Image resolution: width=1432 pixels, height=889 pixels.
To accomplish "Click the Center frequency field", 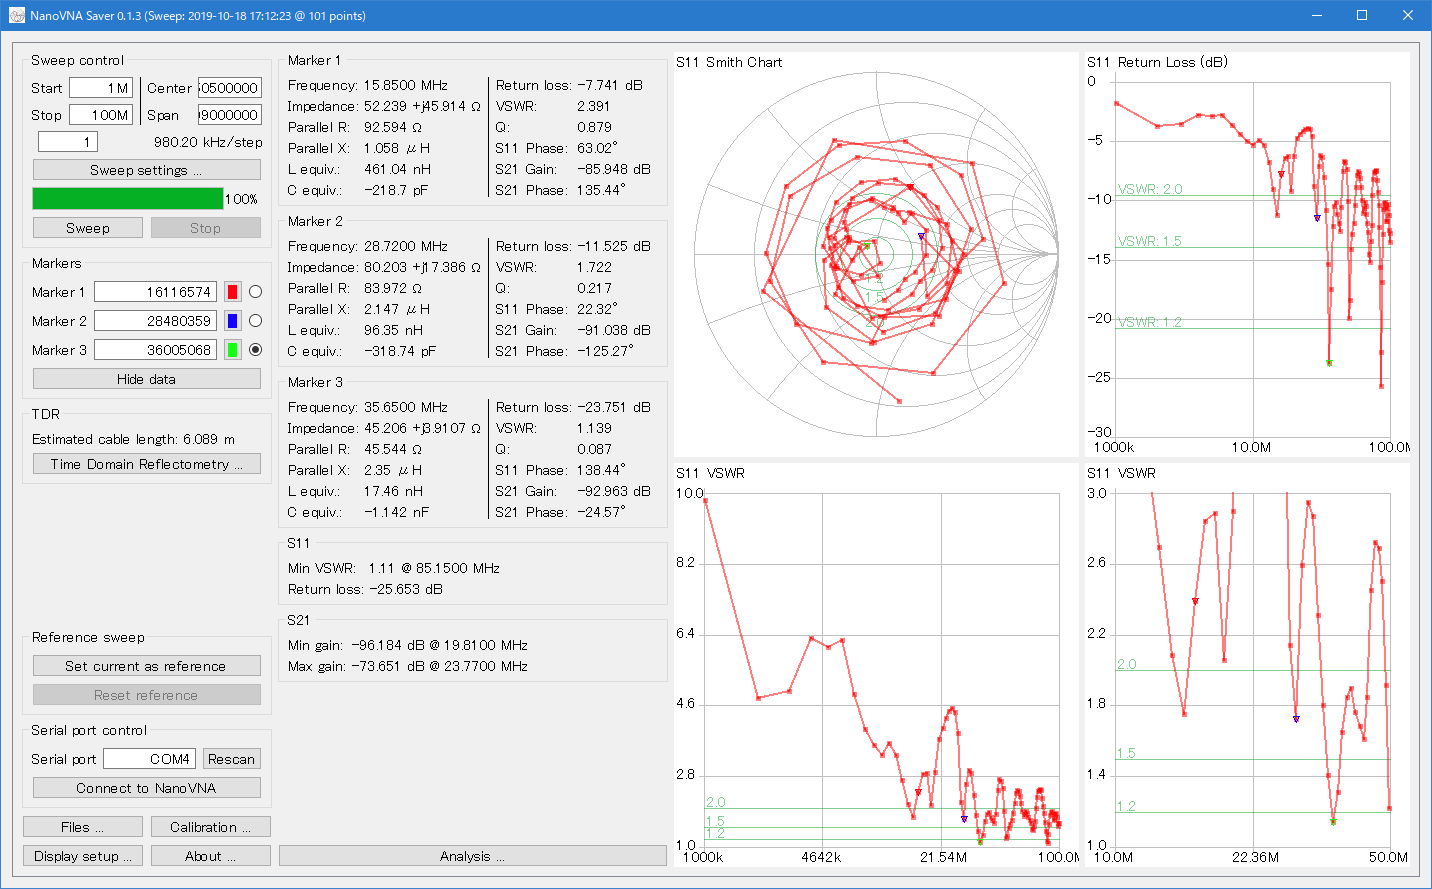I will 229,88.
